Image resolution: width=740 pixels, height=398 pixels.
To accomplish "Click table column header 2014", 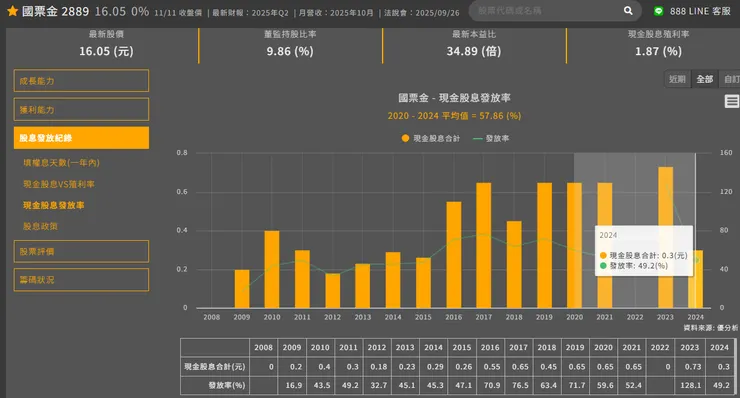I will (x=433, y=347).
